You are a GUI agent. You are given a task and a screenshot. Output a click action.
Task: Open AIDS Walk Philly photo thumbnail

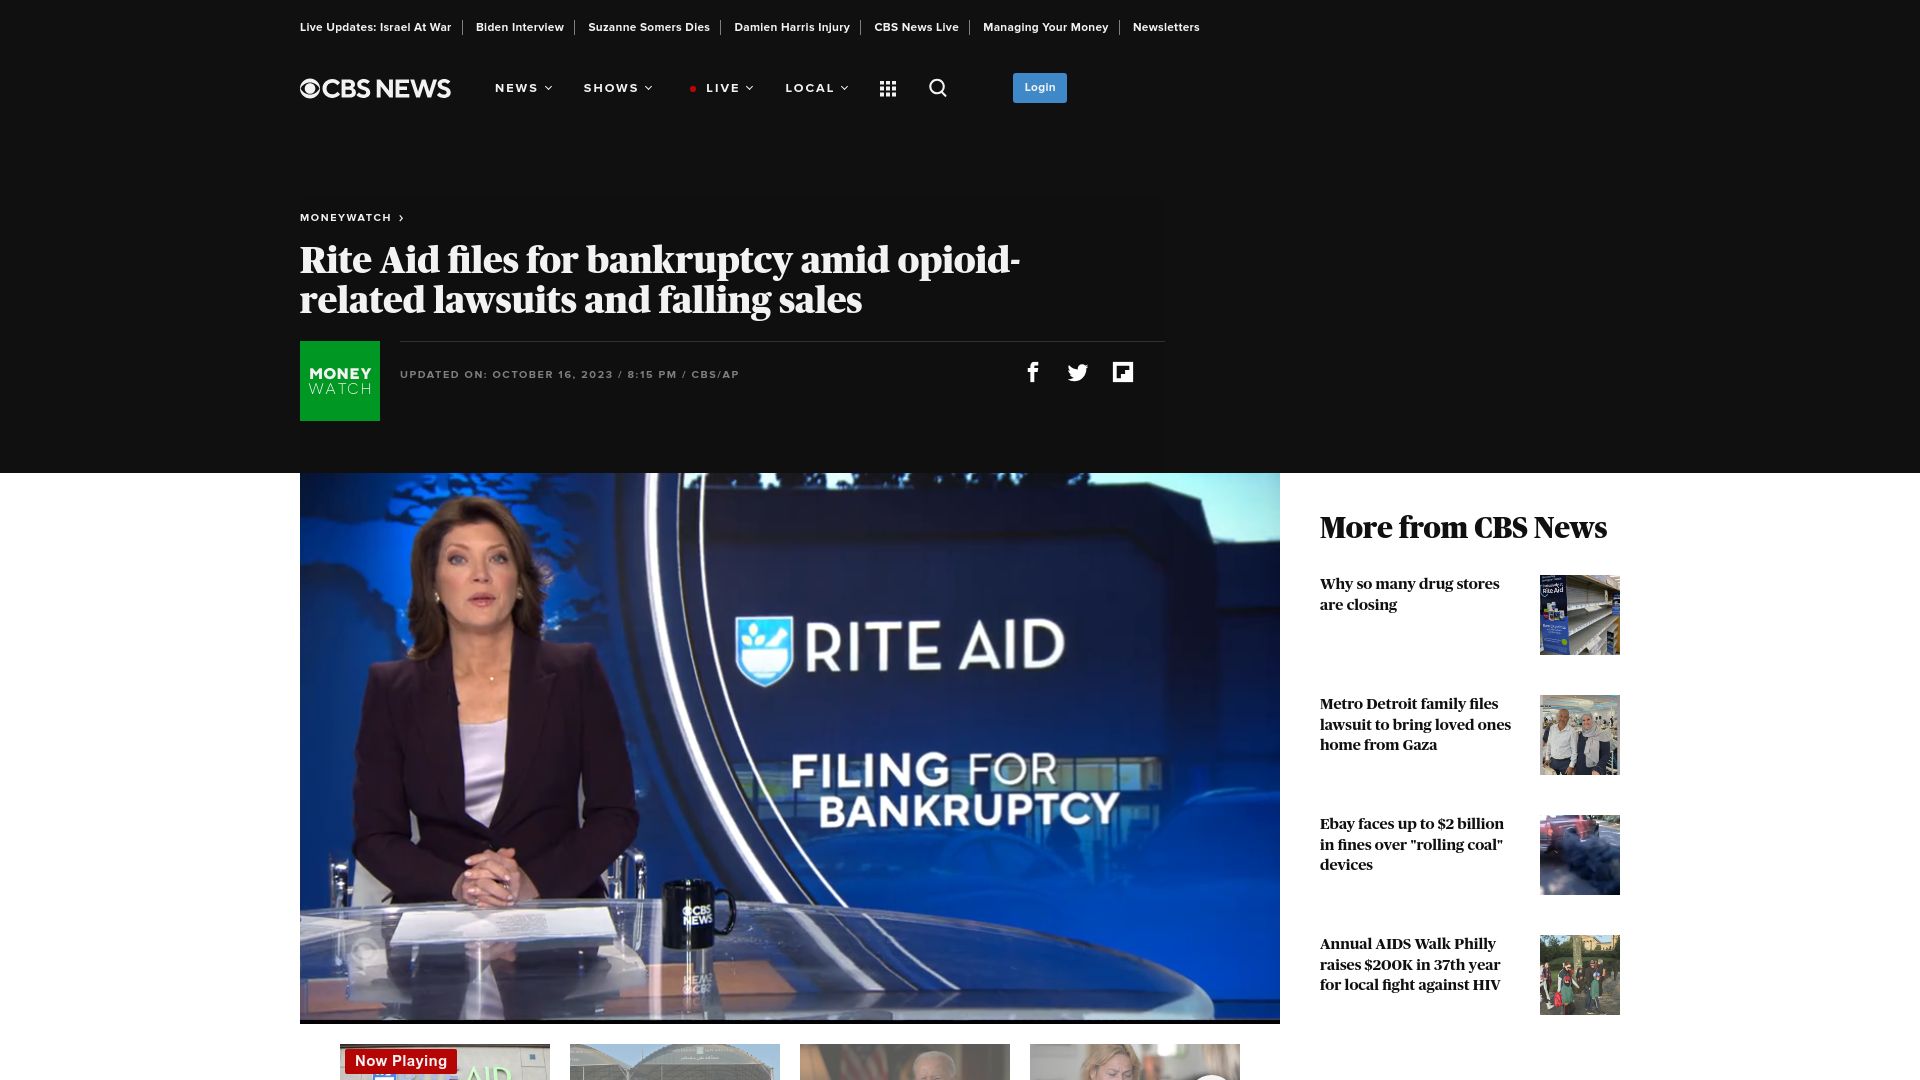[1580, 975]
